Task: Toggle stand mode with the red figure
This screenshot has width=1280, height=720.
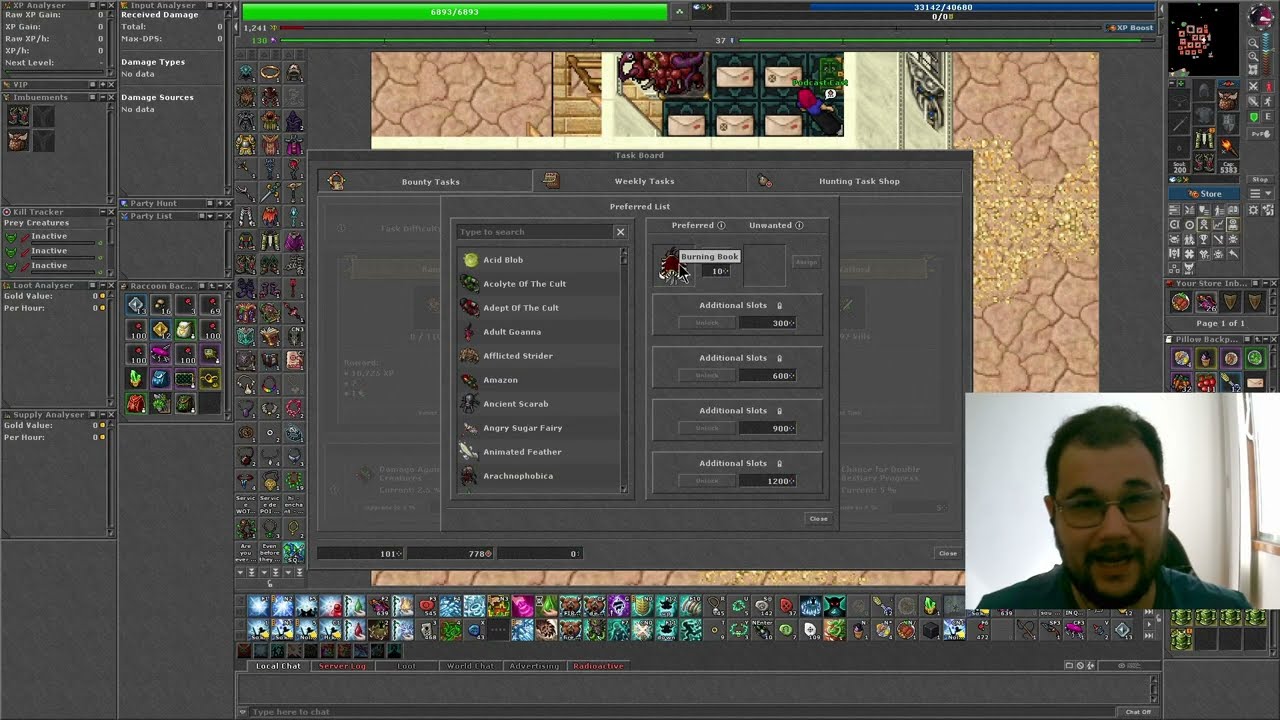Action: pyautogui.click(x=1268, y=87)
